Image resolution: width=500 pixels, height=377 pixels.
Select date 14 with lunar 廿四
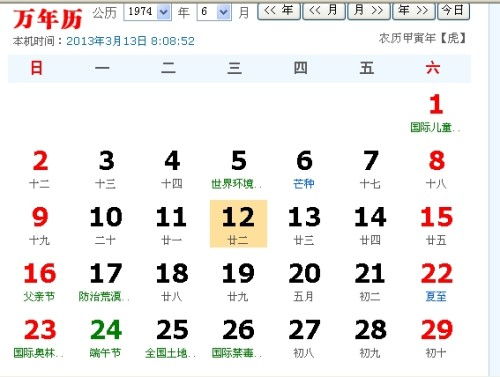370,226
